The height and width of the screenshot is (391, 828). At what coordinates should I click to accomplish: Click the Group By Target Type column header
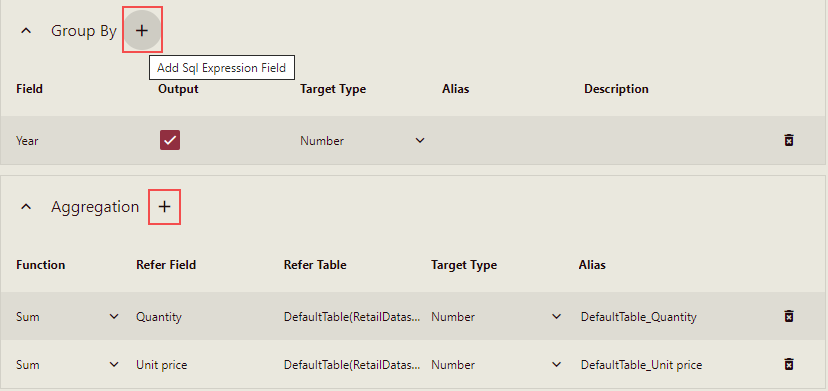[333, 89]
